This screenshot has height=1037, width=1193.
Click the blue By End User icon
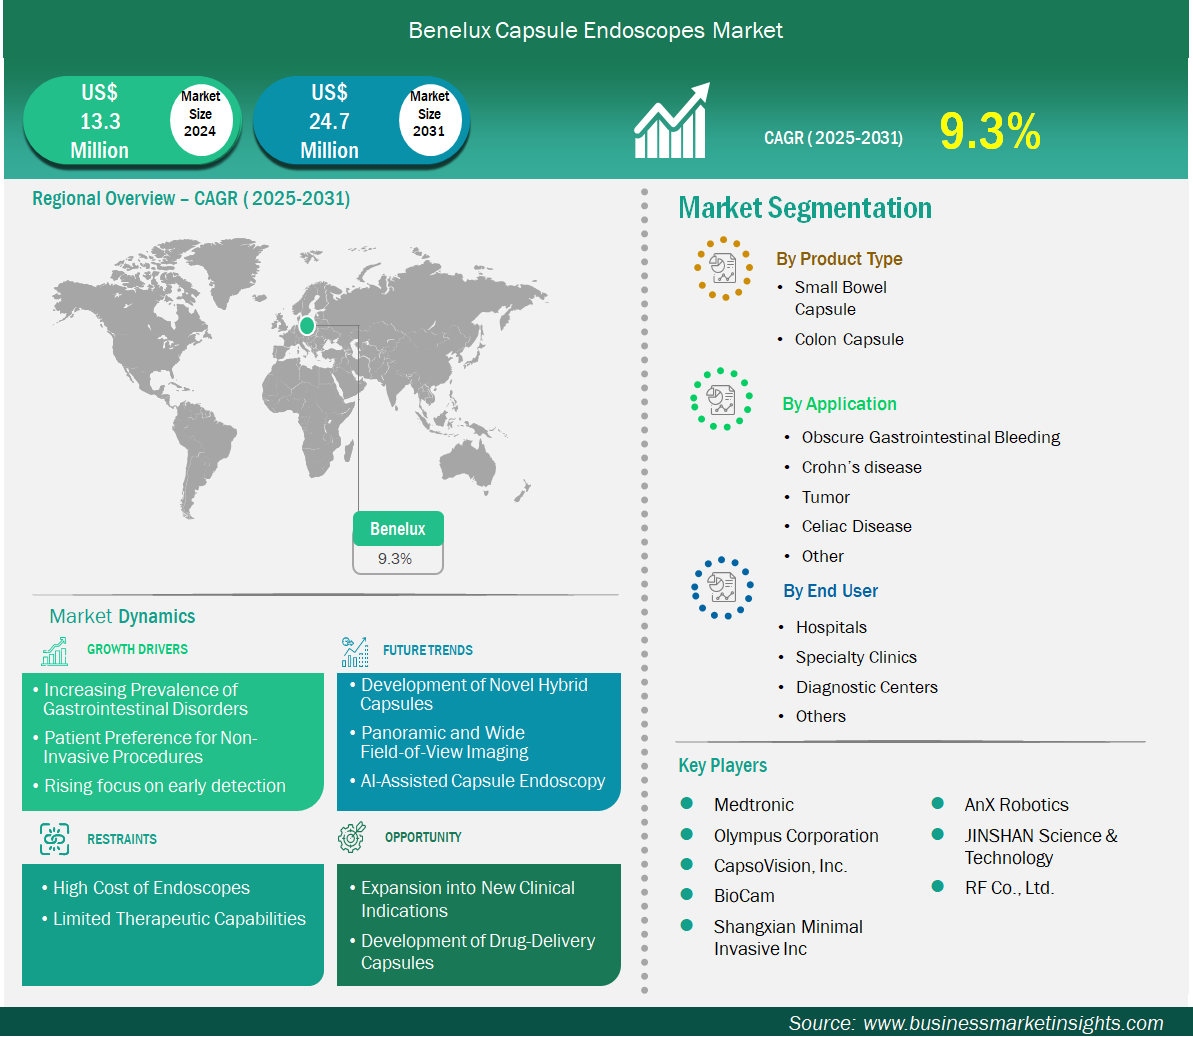[x=722, y=588]
